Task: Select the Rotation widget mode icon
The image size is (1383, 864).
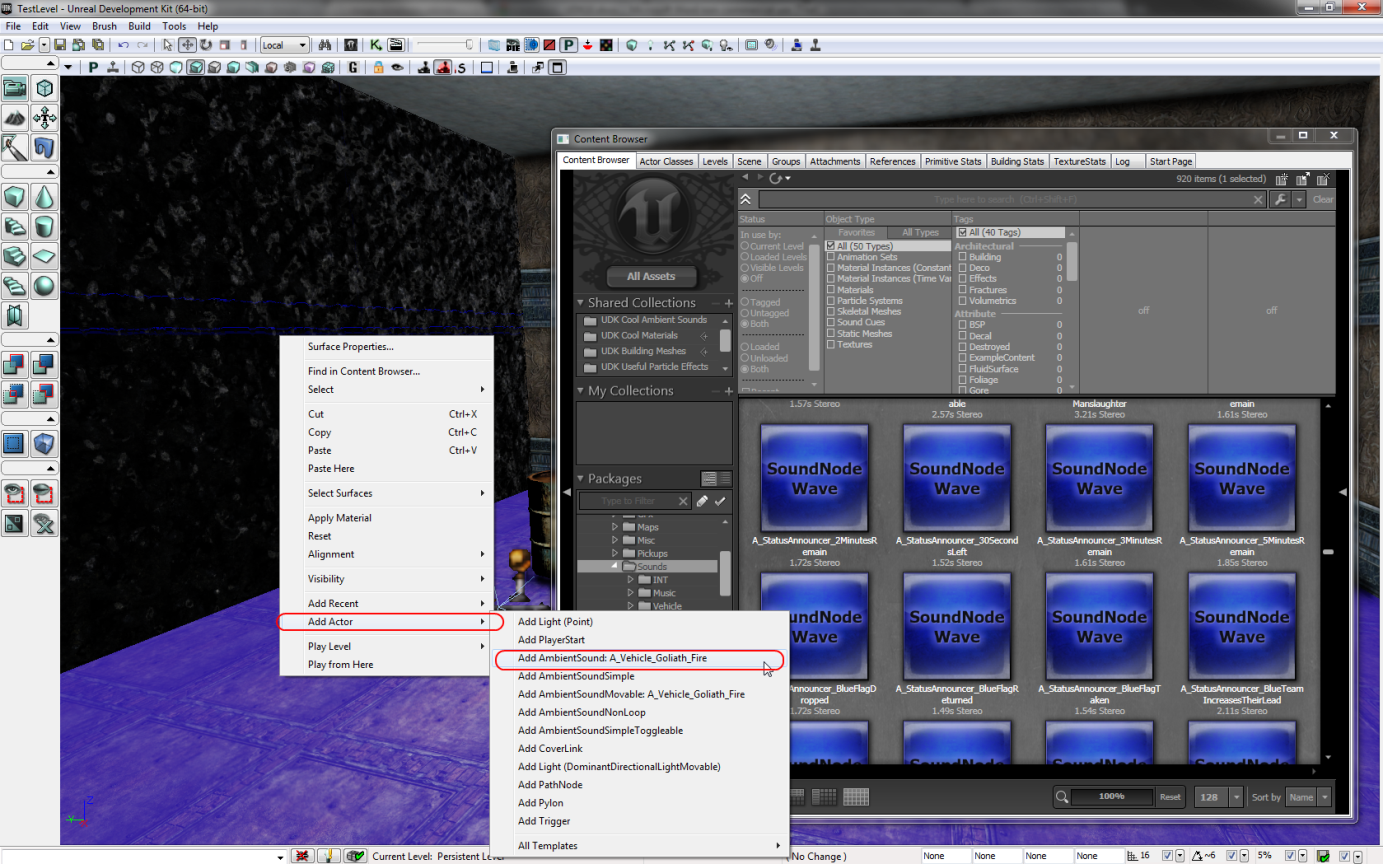Action: coord(206,45)
